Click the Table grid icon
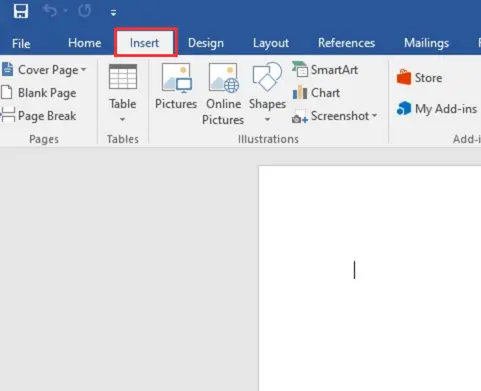The width and height of the screenshot is (481, 391). click(123, 77)
